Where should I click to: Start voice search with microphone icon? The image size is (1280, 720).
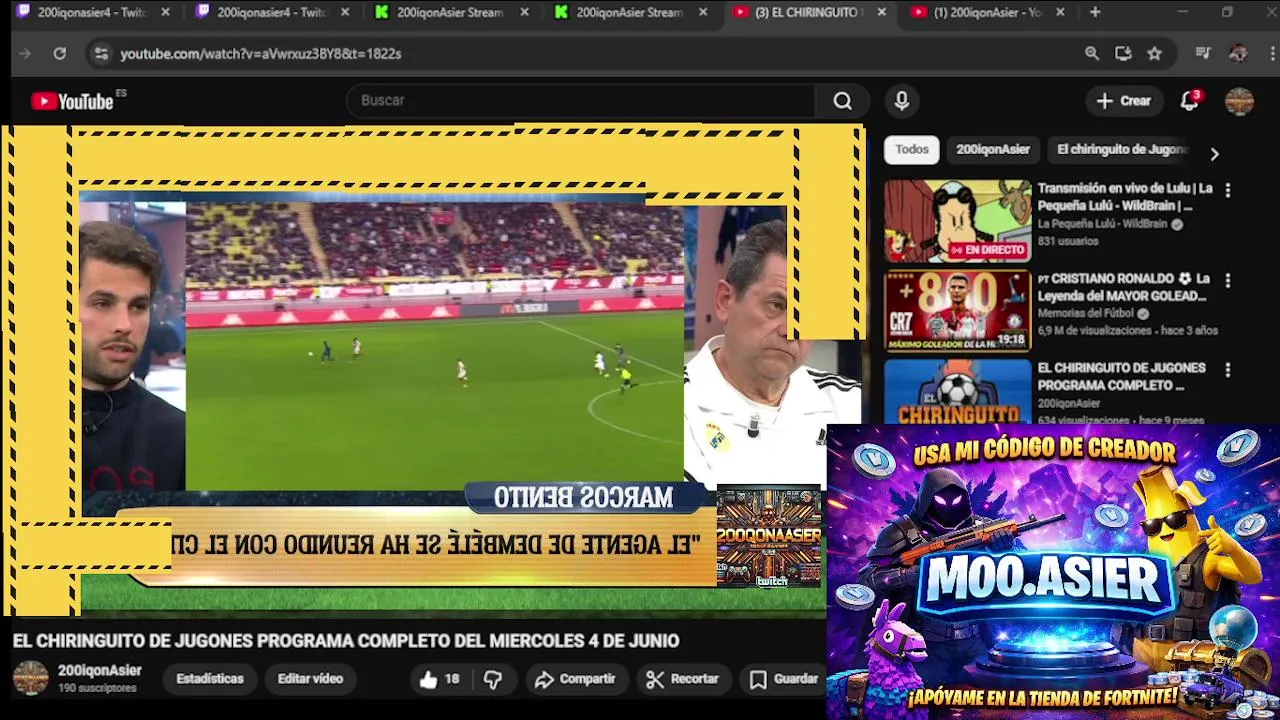902,101
